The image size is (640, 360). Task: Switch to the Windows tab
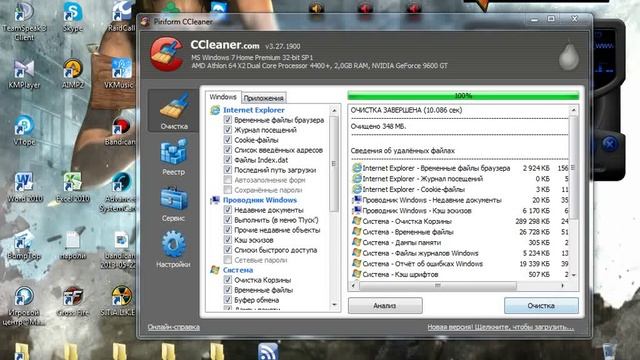click(x=223, y=97)
